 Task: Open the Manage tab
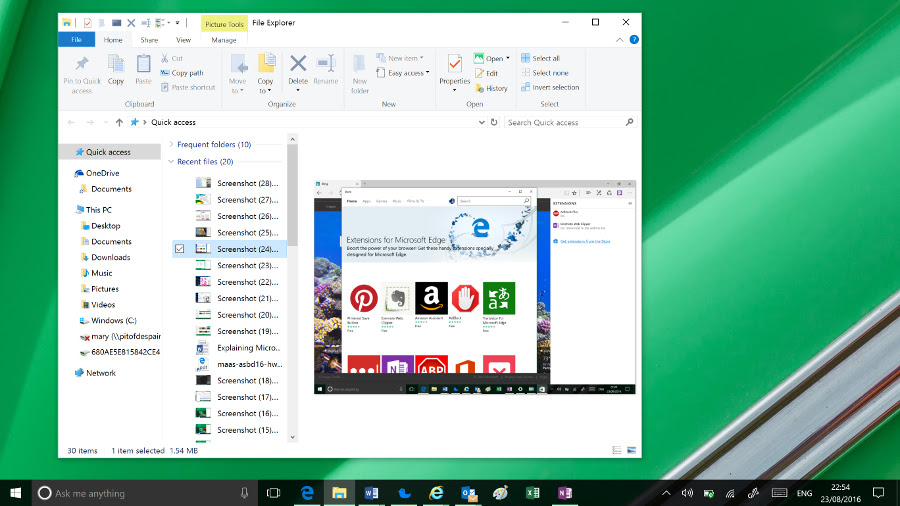pos(224,40)
